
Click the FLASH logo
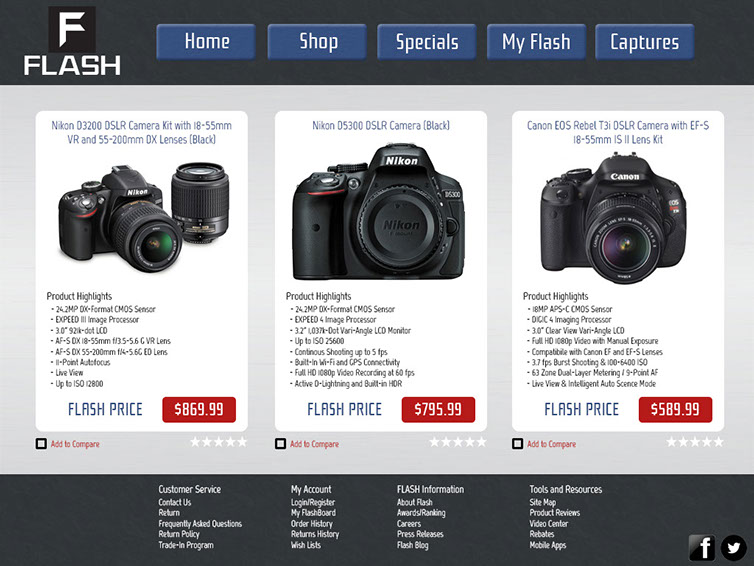coord(72,41)
